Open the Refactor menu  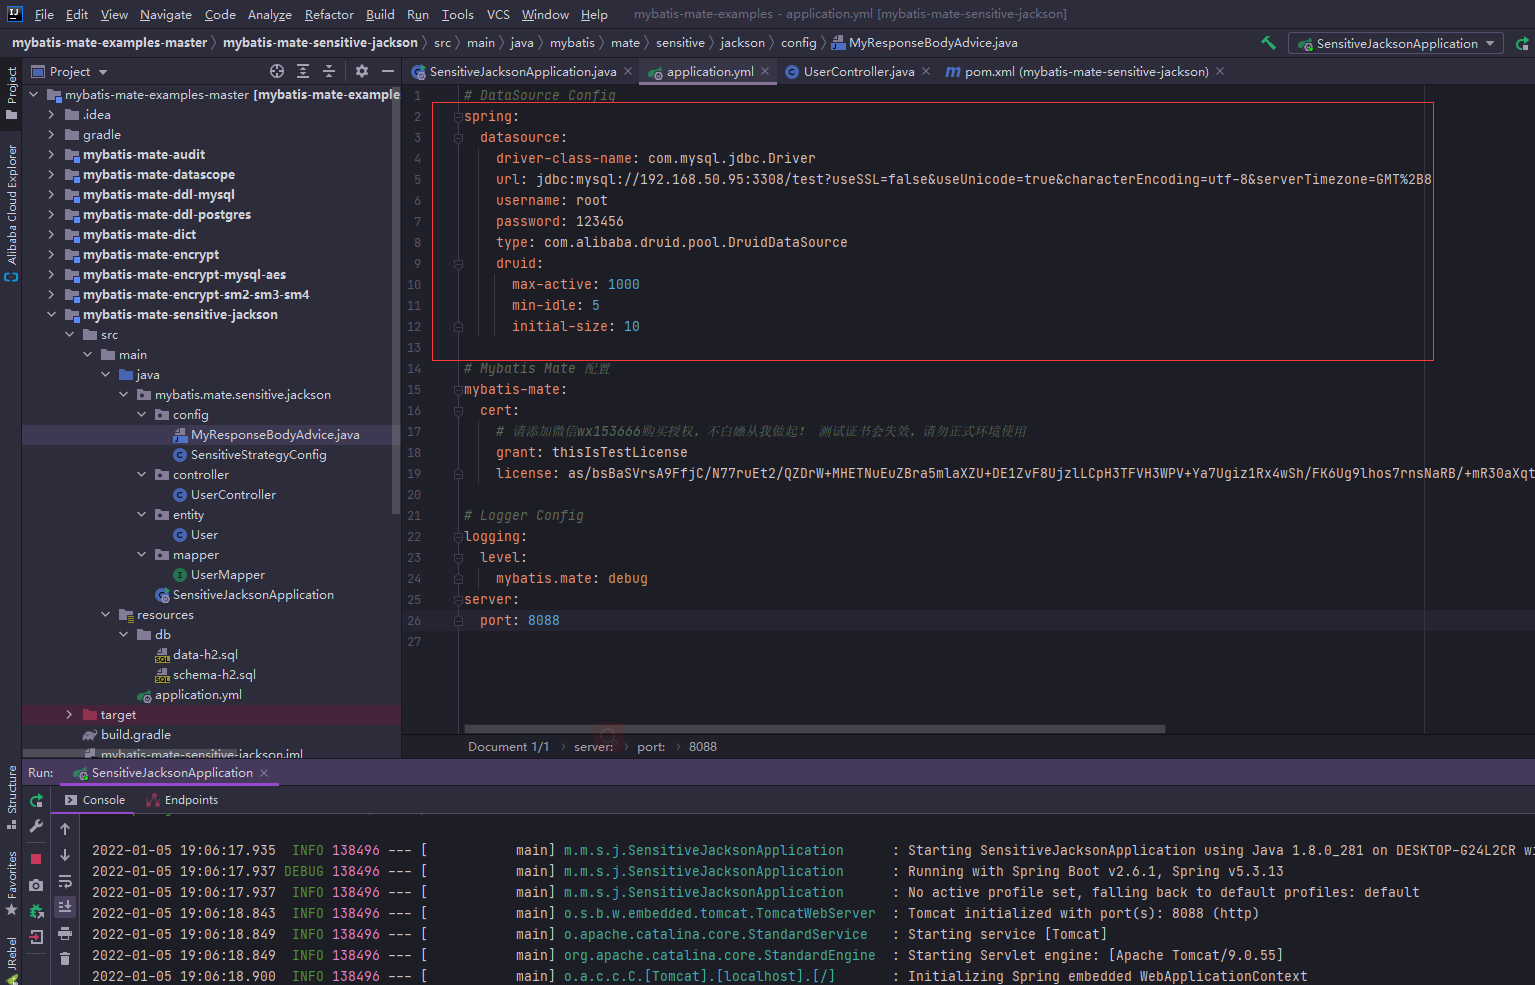click(x=329, y=14)
